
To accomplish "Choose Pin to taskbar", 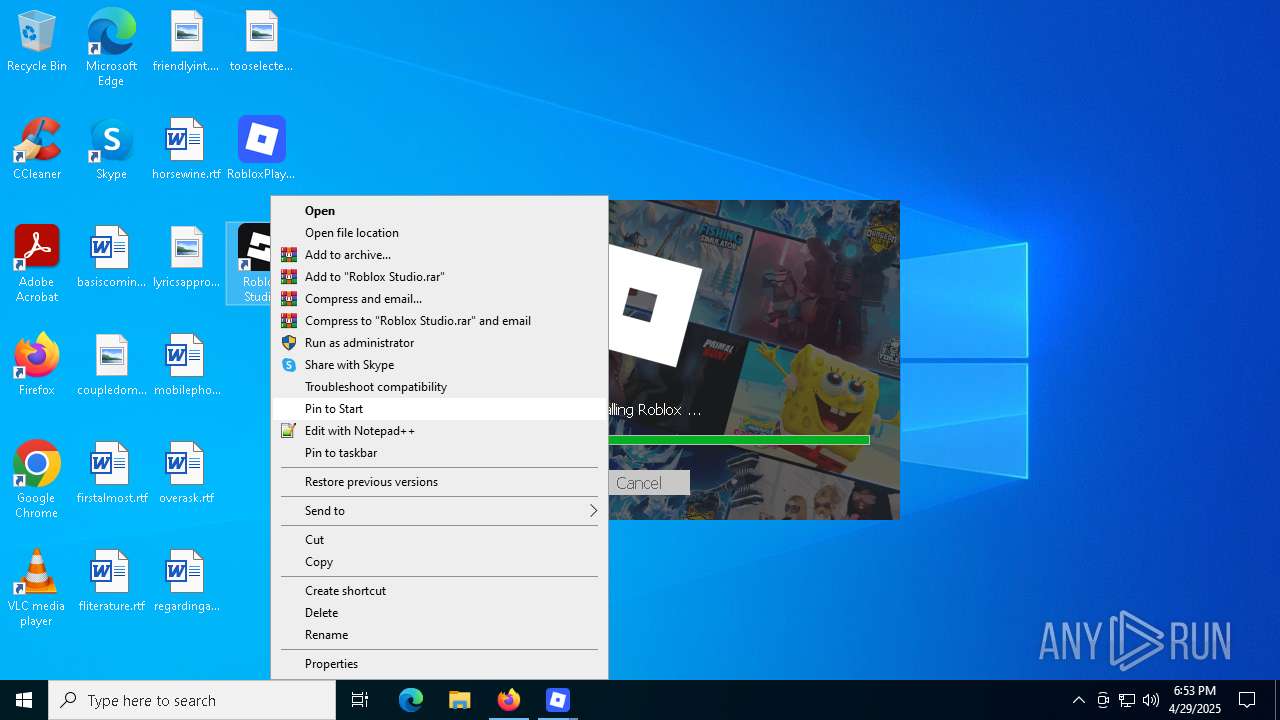I will pos(440,452).
